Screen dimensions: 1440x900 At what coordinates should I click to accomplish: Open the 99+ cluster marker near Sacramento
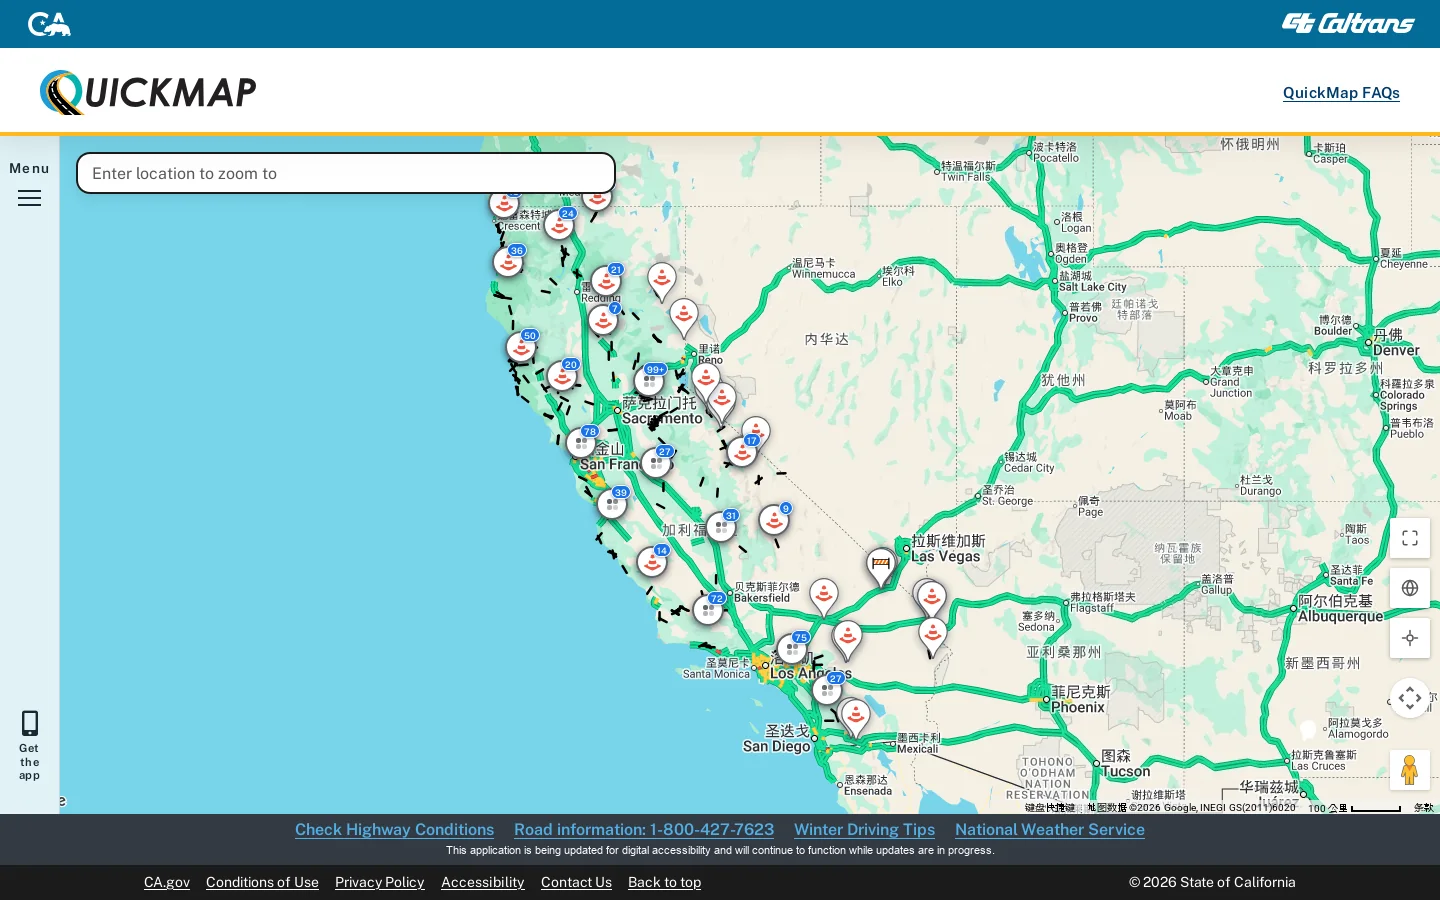650,380
